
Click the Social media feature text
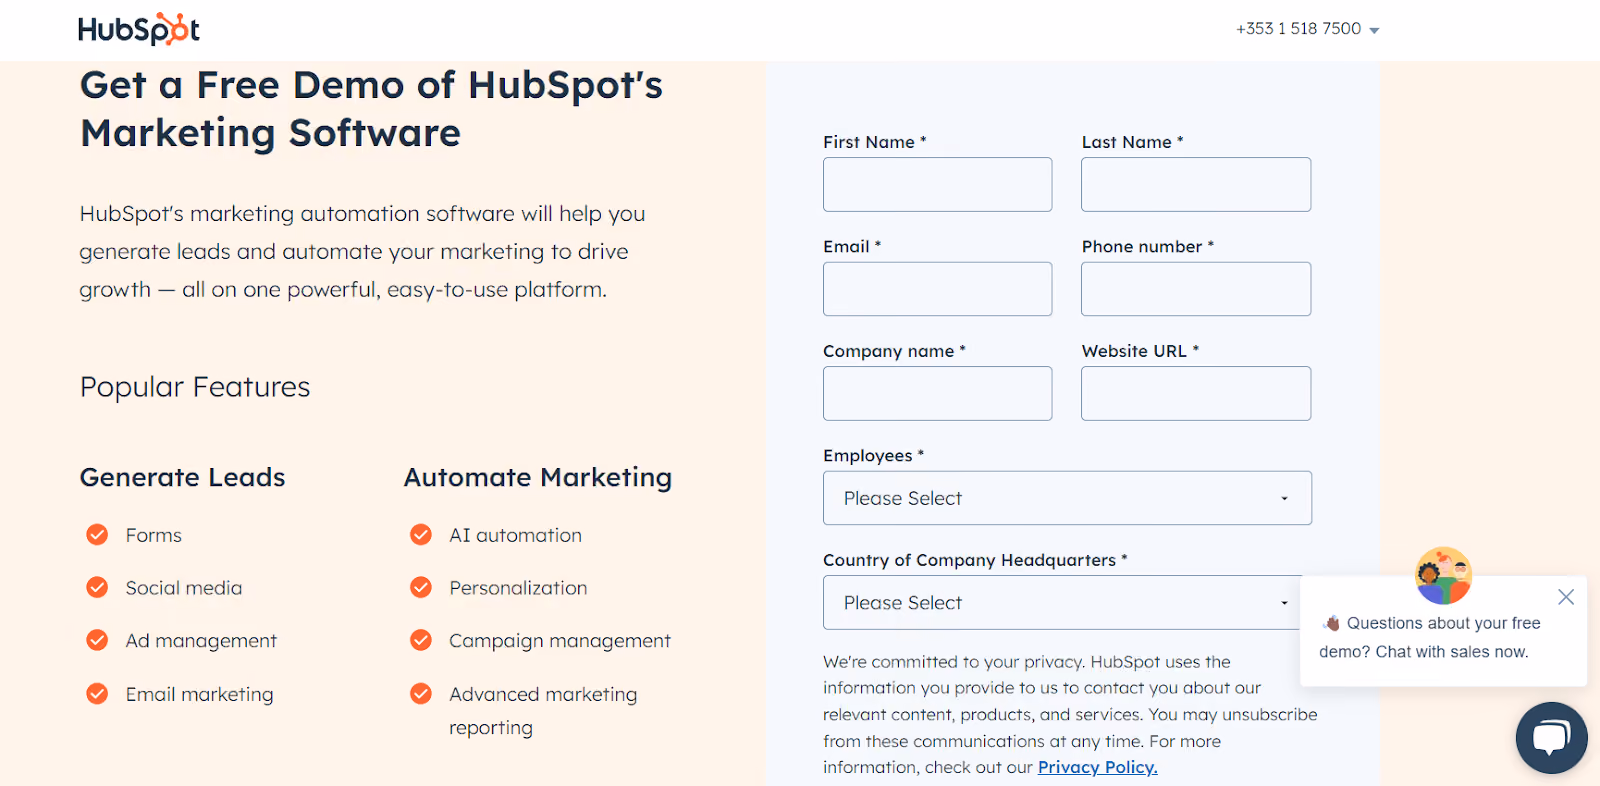[184, 588]
